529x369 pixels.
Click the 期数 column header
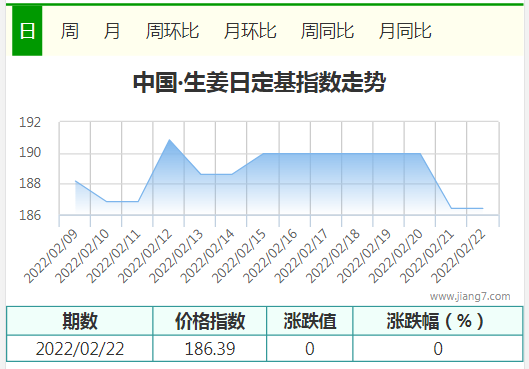[80, 321]
